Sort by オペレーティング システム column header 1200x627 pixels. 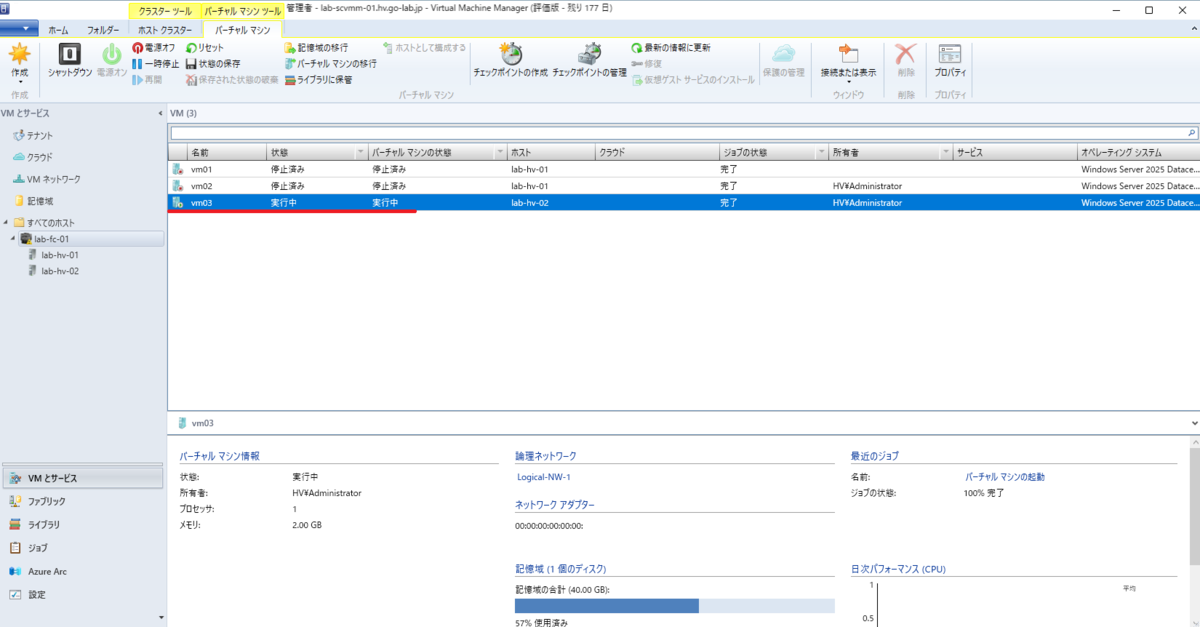[x=1138, y=152]
